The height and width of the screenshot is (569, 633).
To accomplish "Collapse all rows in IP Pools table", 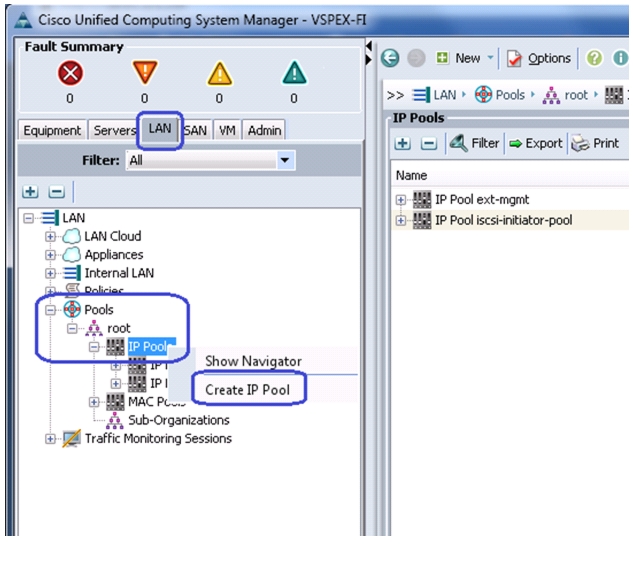I will pyautogui.click(x=429, y=143).
